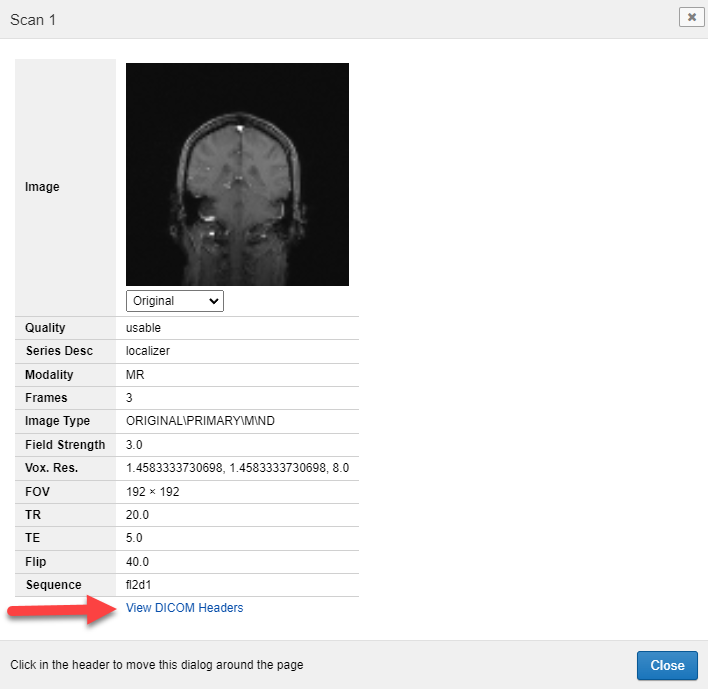Click the ORIGINAL\PRIMARY\M\ND image type value
708x689 pixels.
point(200,421)
